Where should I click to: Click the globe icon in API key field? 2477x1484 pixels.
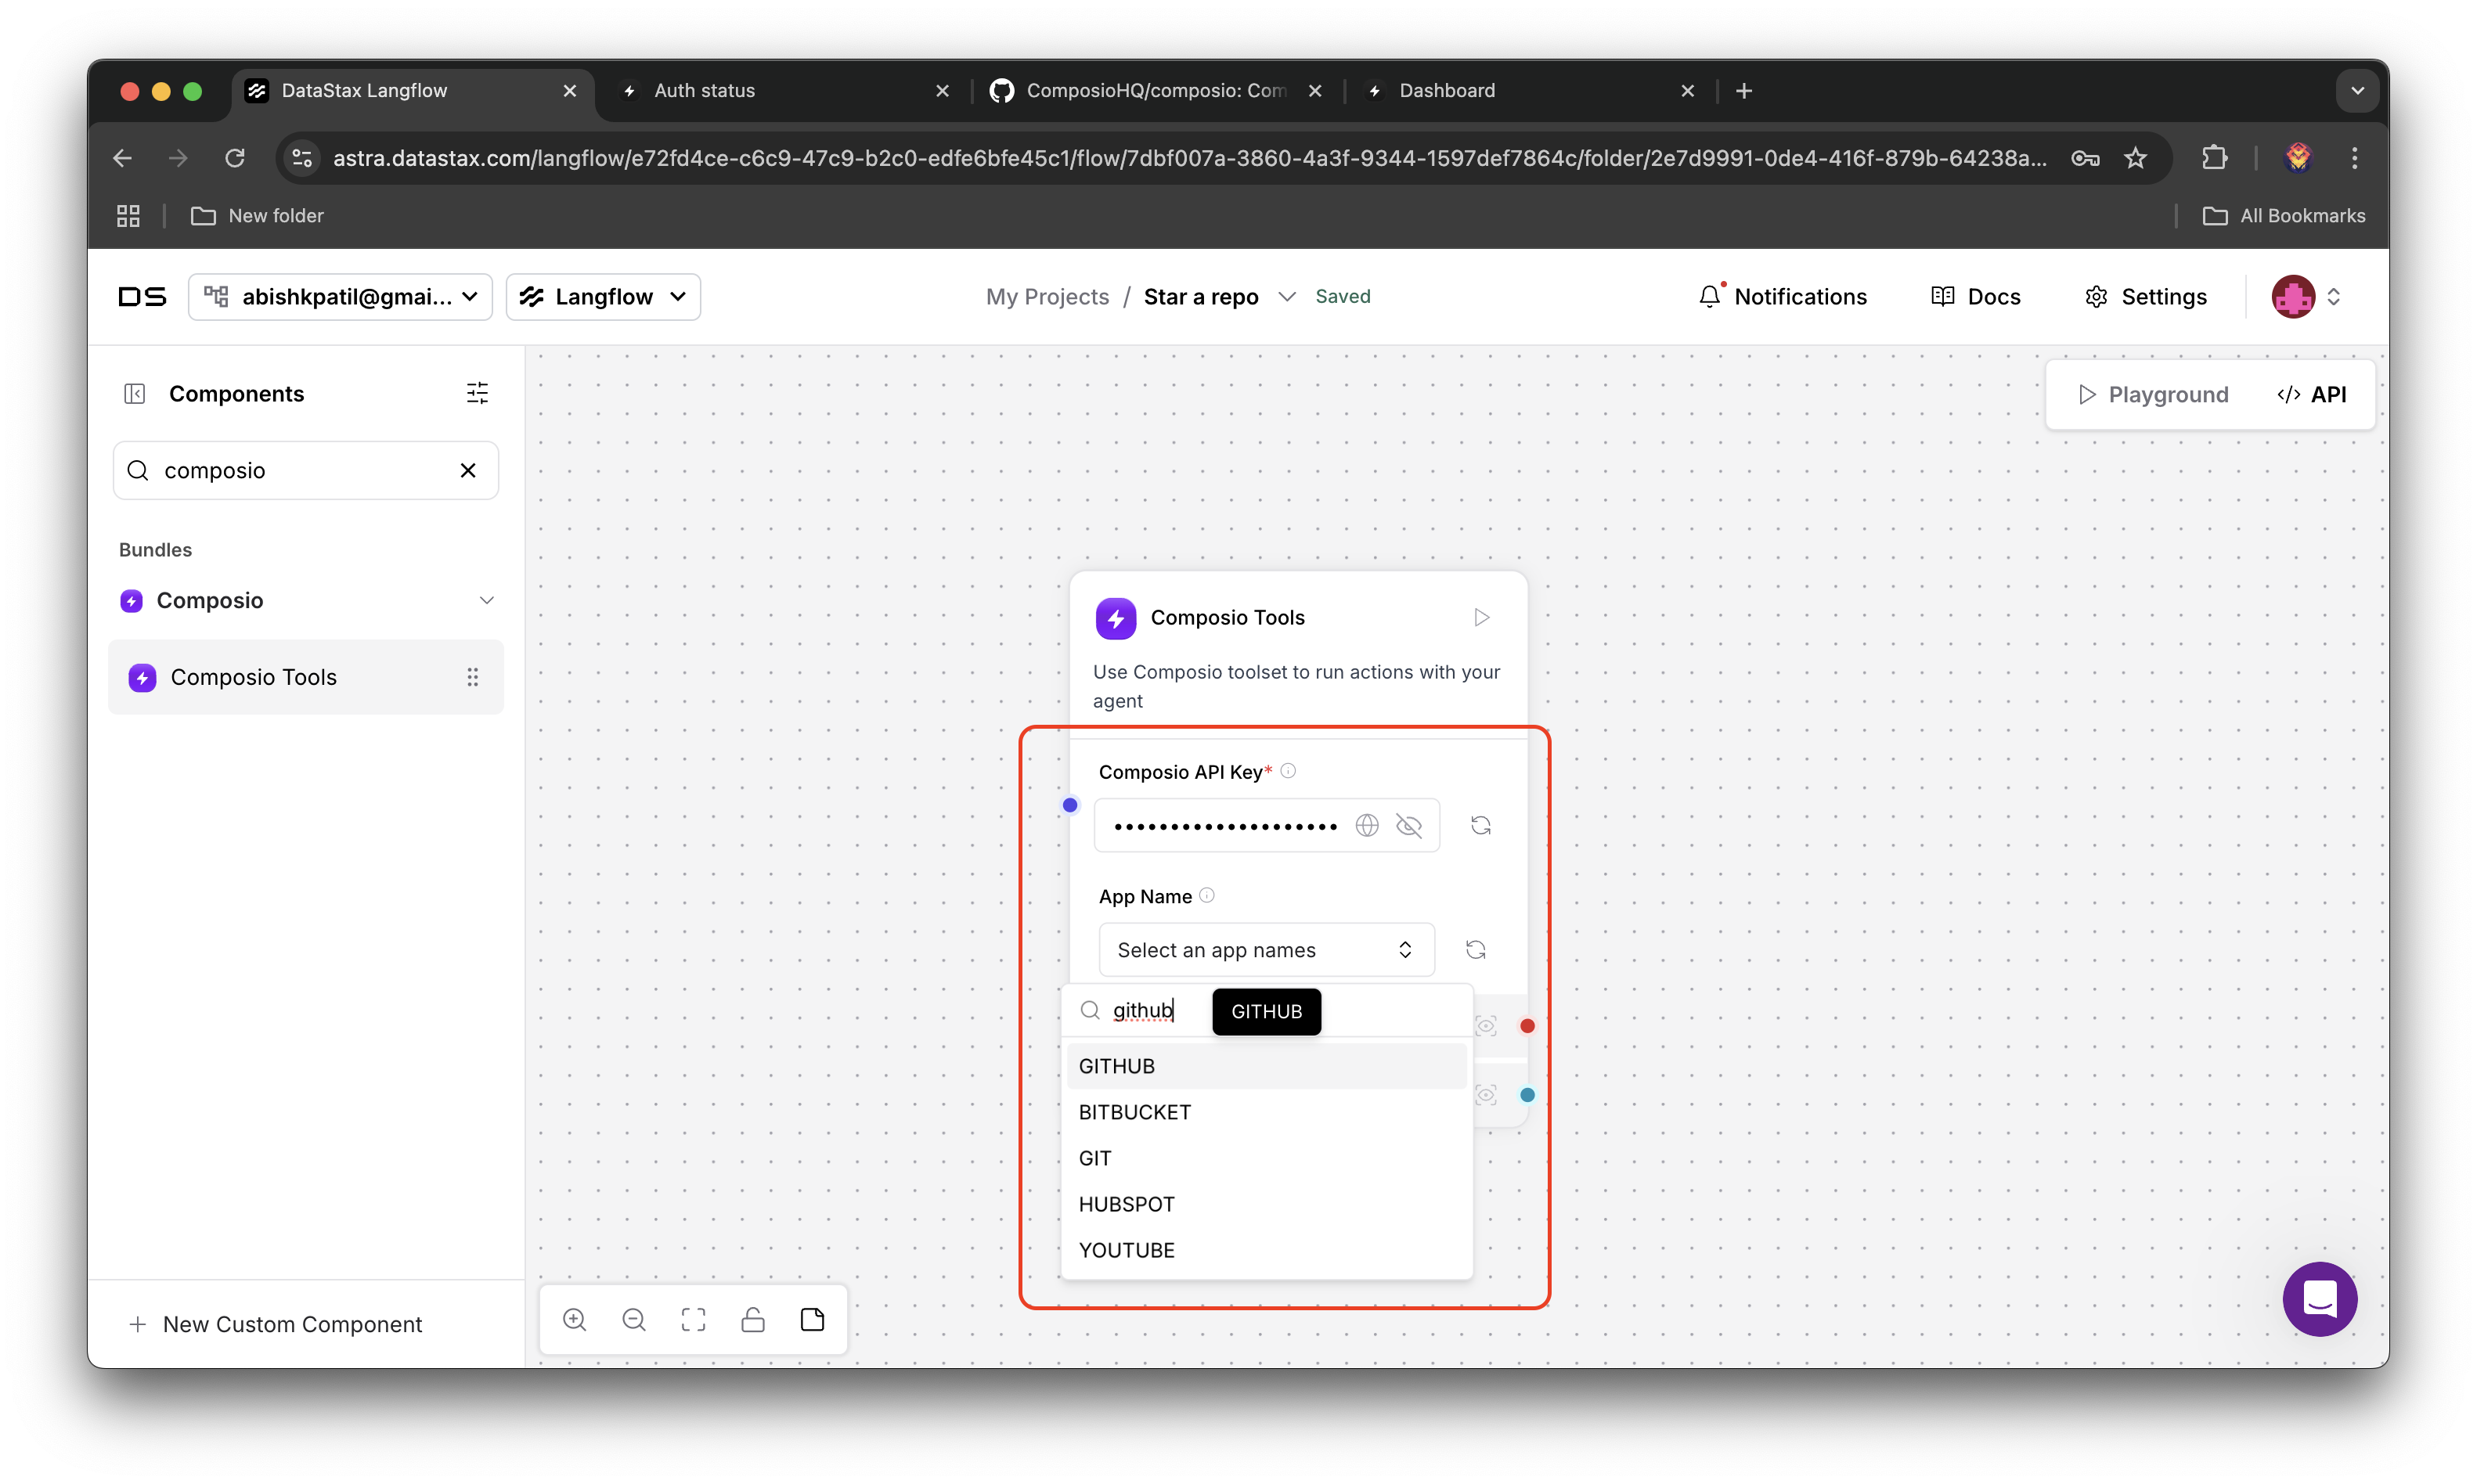click(1366, 825)
